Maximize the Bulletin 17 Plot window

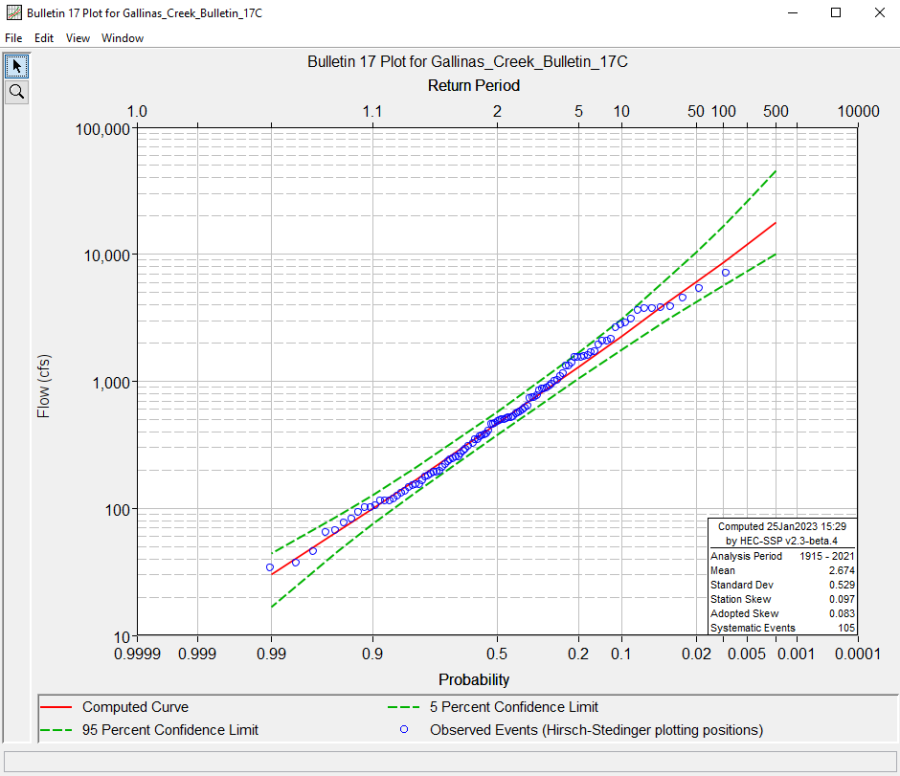[x=836, y=13]
